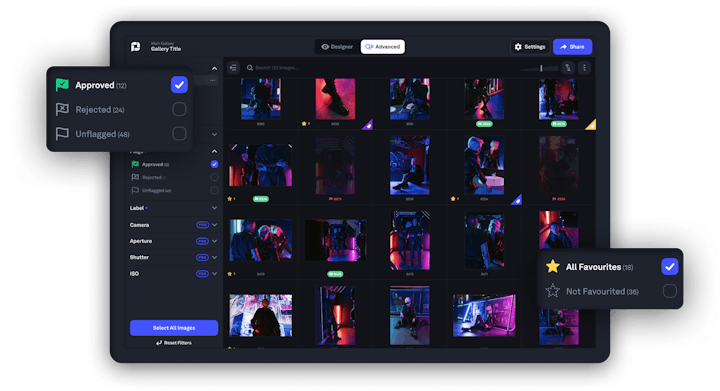
Task: Click the outlined Not Favourited star icon
Action: click(553, 291)
